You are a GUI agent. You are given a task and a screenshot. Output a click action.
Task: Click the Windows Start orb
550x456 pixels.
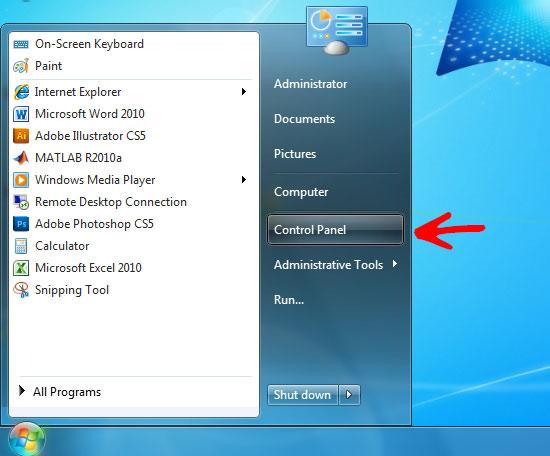click(27, 440)
